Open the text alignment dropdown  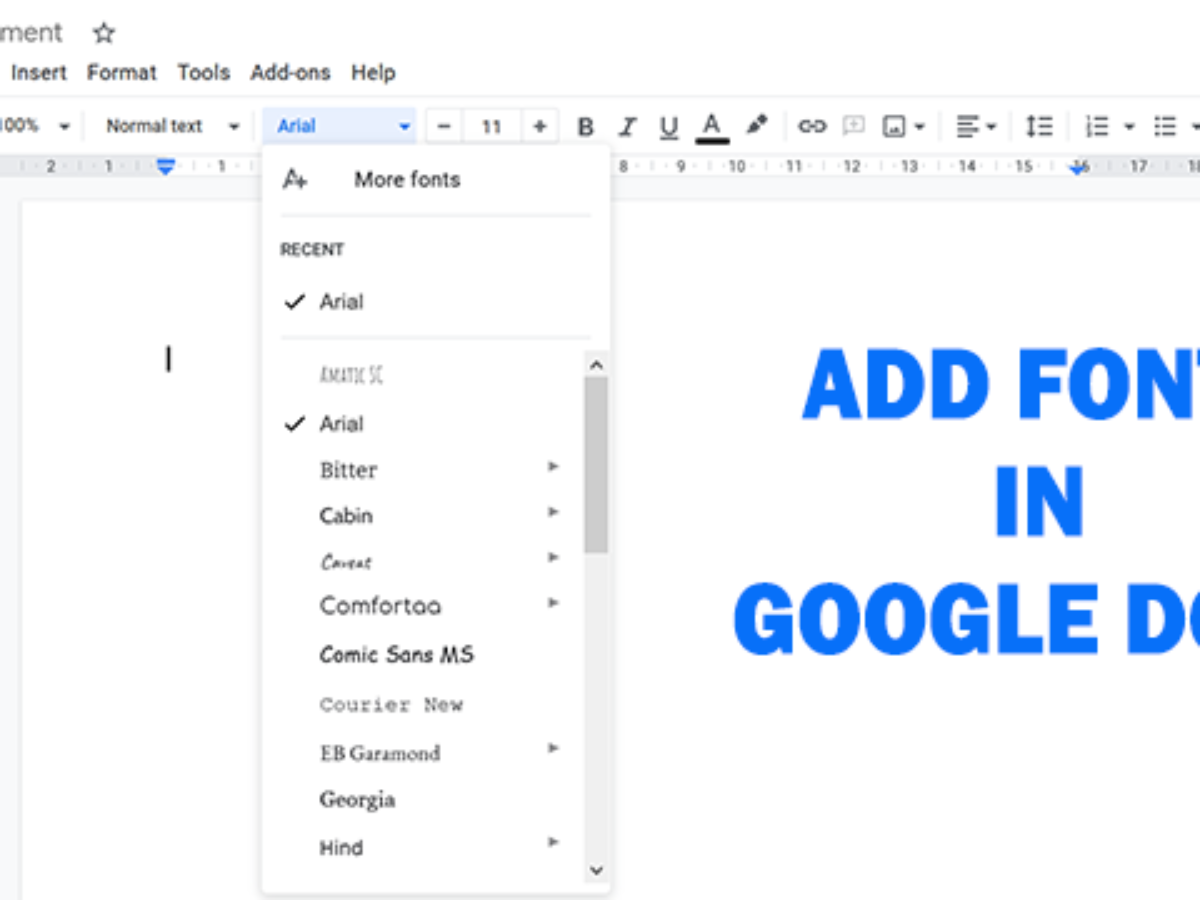click(976, 127)
